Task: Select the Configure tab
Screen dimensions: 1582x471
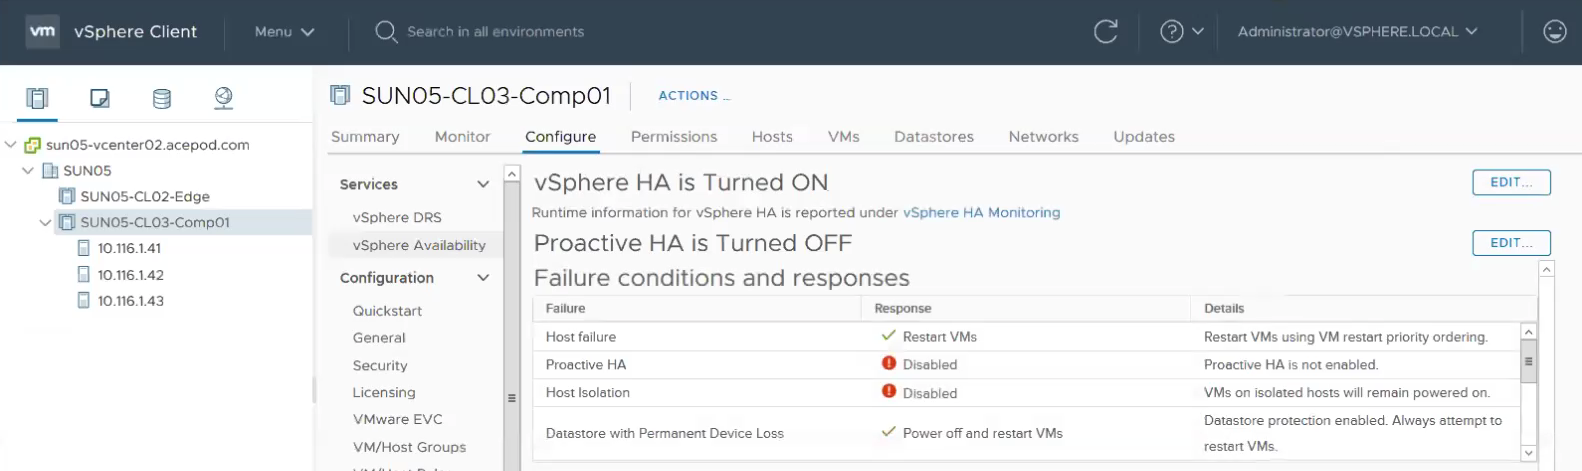Action: point(560,137)
